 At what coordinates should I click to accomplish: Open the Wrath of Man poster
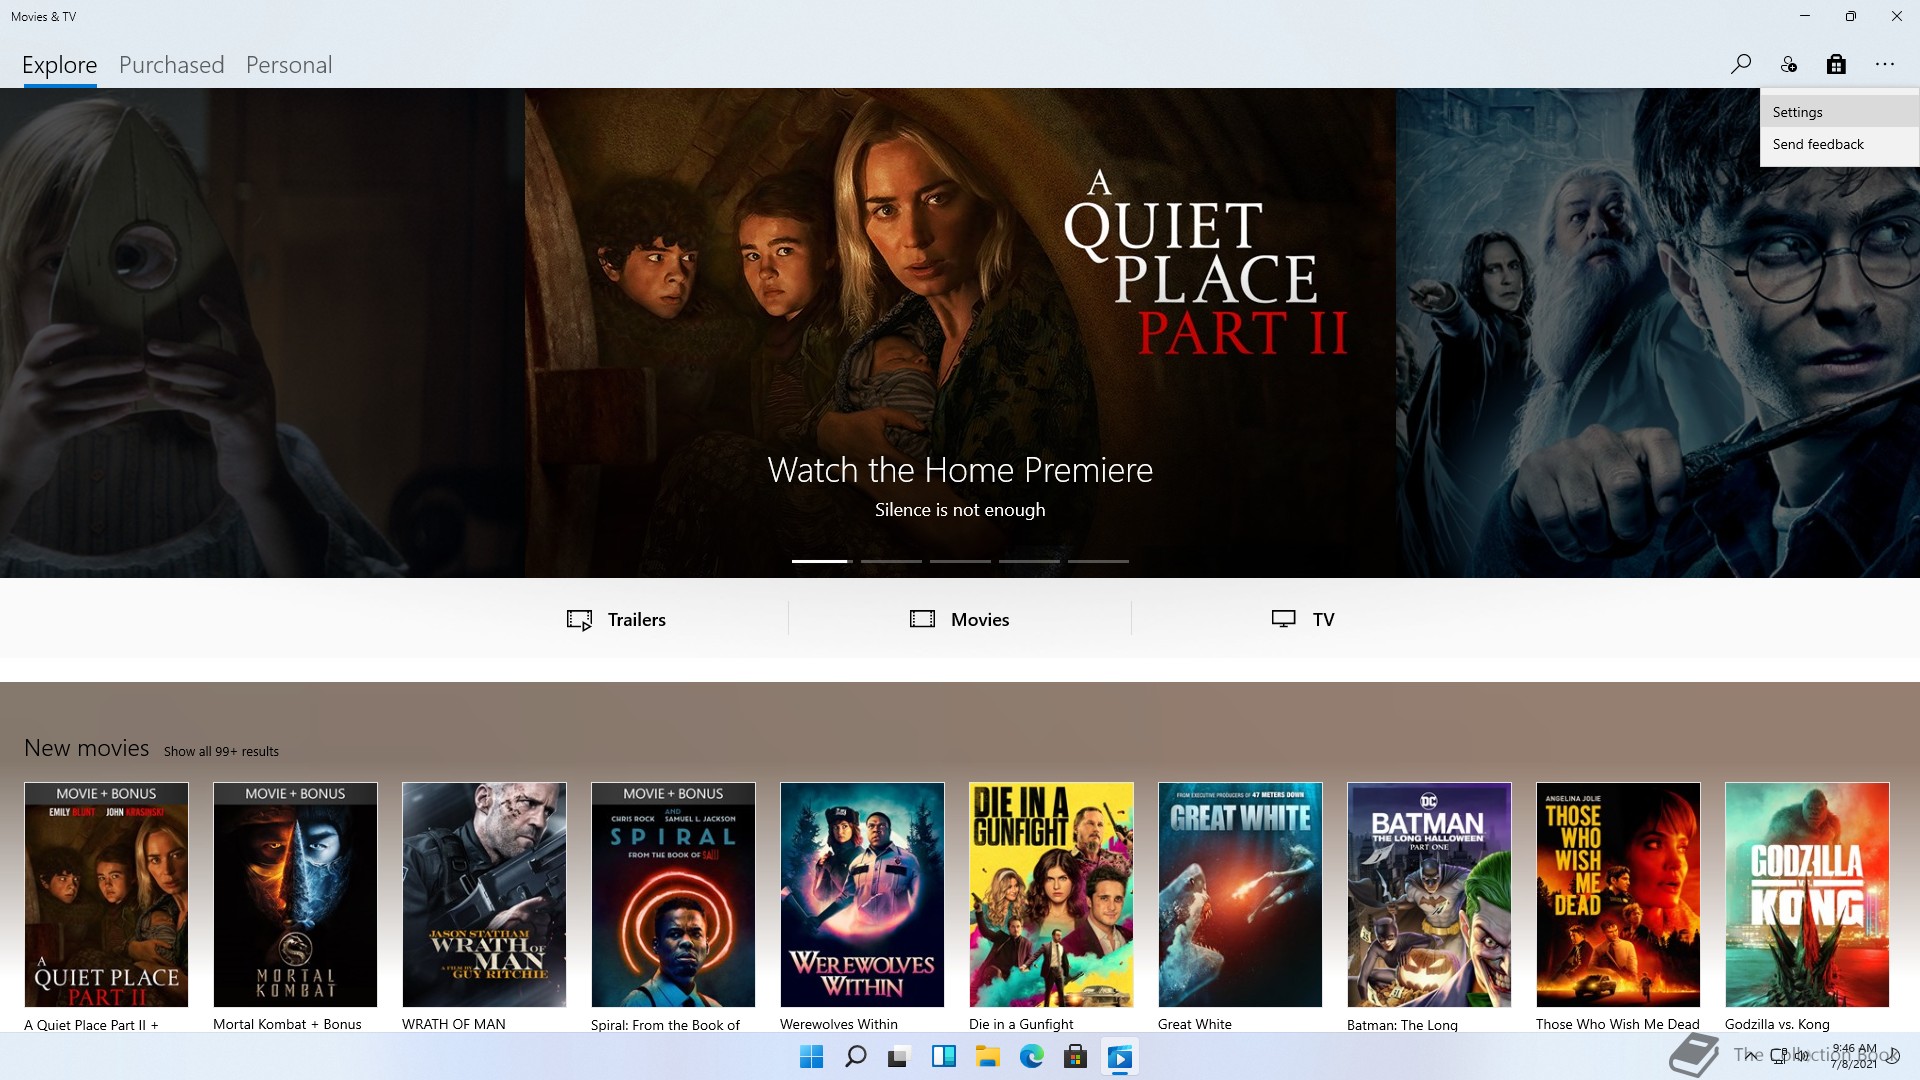(x=484, y=895)
